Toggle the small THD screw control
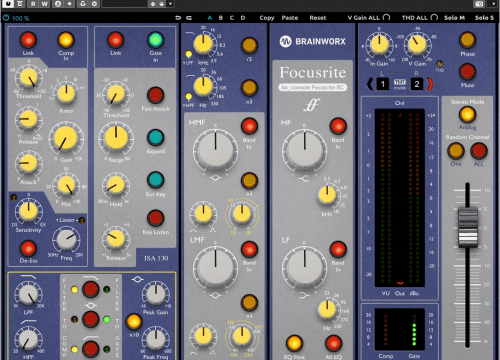This screenshot has height=360, width=500. coord(440,64)
